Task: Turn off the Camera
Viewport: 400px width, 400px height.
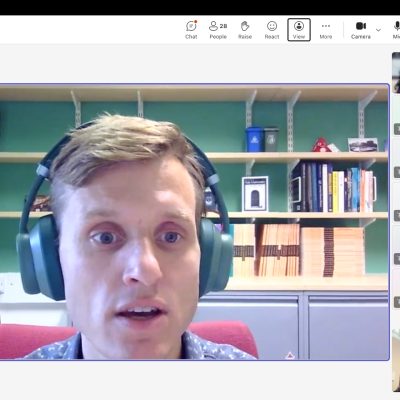Action: click(x=361, y=30)
